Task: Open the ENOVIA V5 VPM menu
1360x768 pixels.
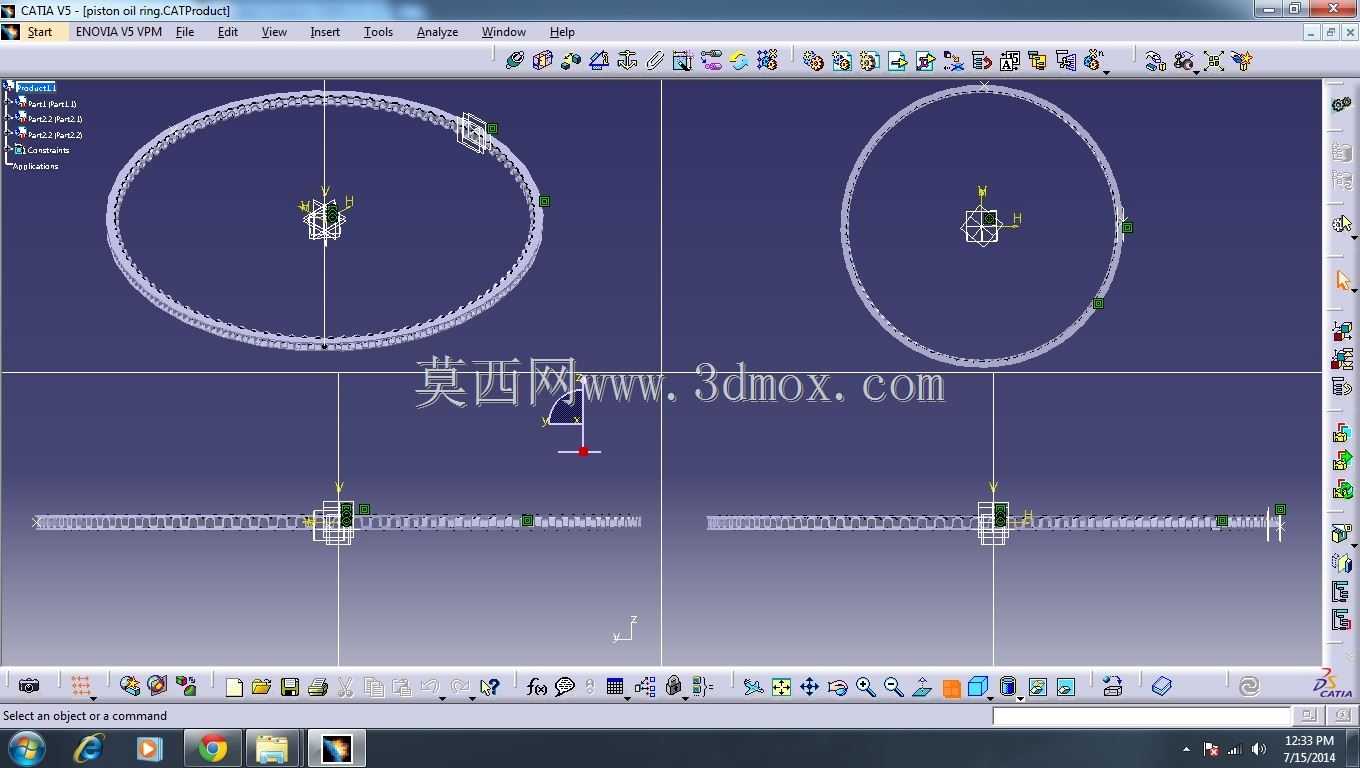Action: pyautogui.click(x=119, y=32)
